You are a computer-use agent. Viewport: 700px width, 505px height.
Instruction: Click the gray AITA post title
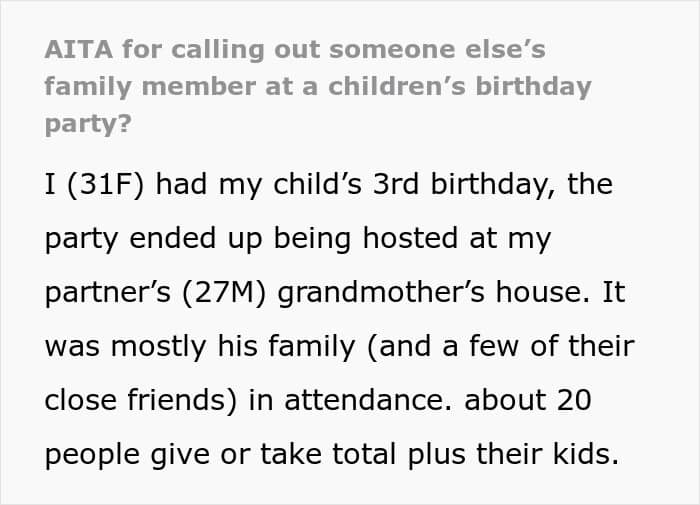(317, 86)
